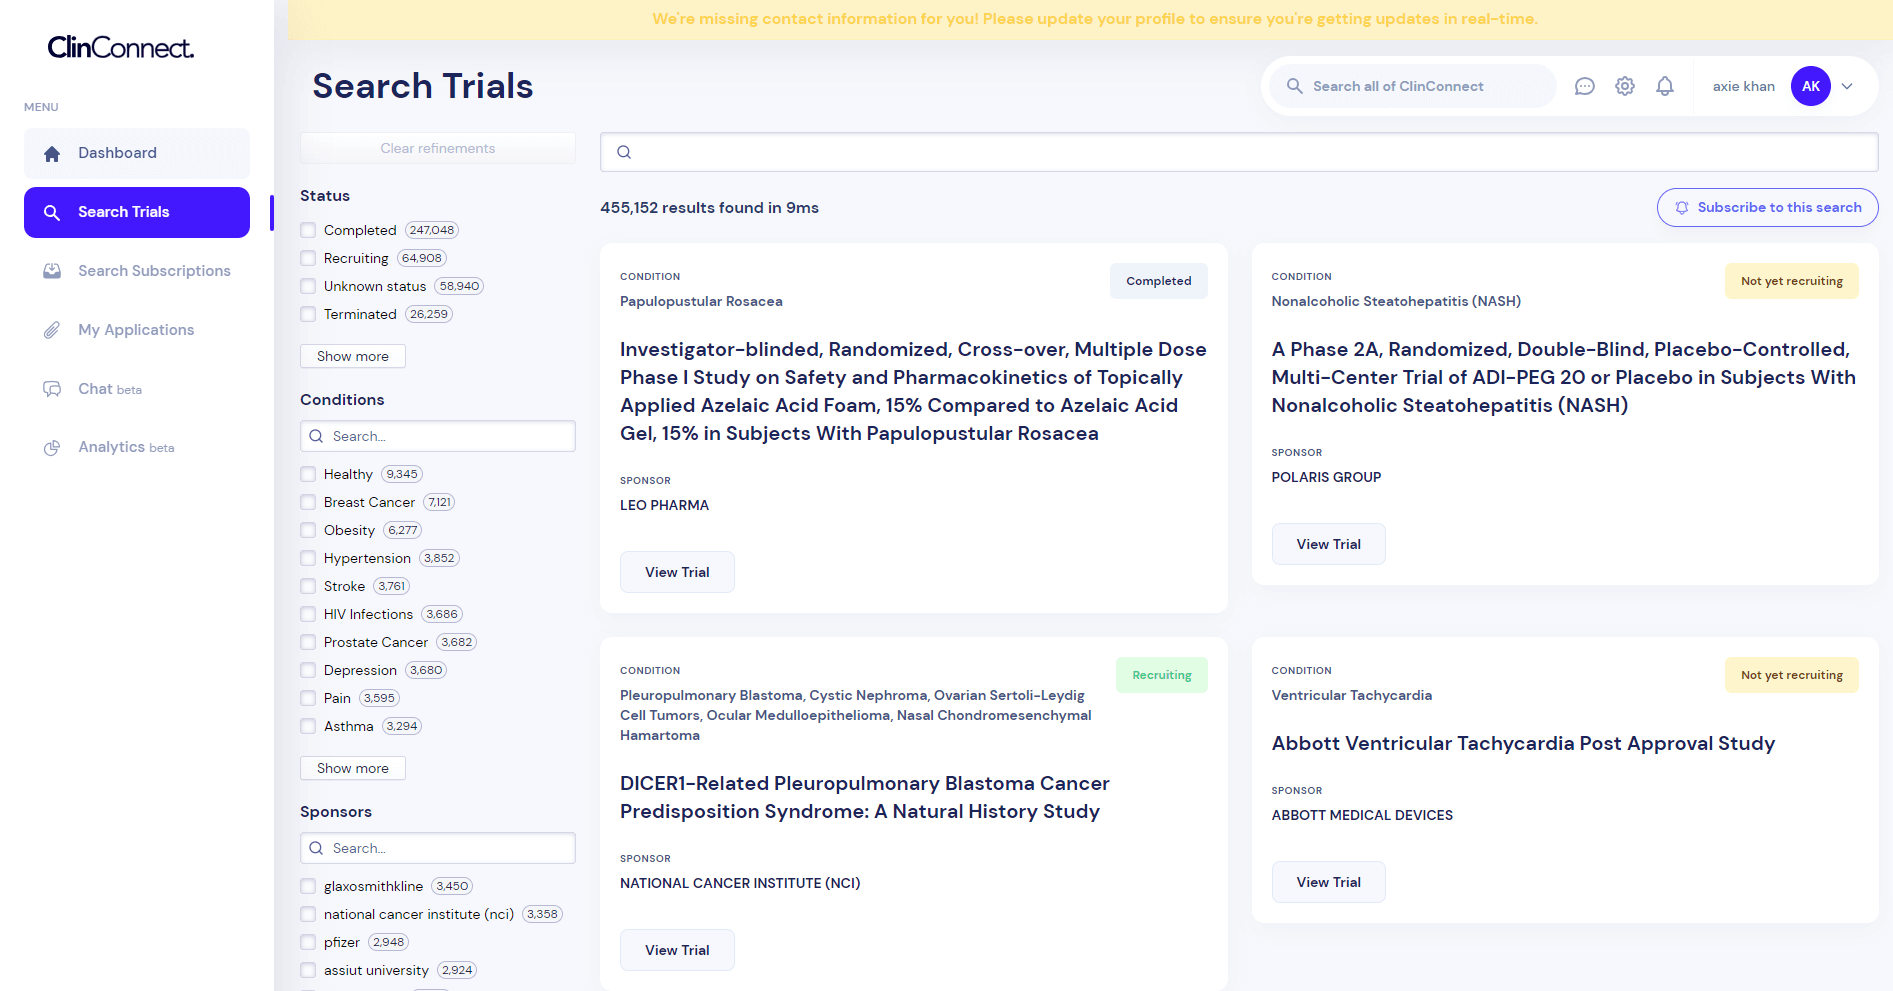Image resolution: width=1893 pixels, height=991 pixels.
Task: Check the Recruiting status filter
Action: pyautogui.click(x=309, y=258)
